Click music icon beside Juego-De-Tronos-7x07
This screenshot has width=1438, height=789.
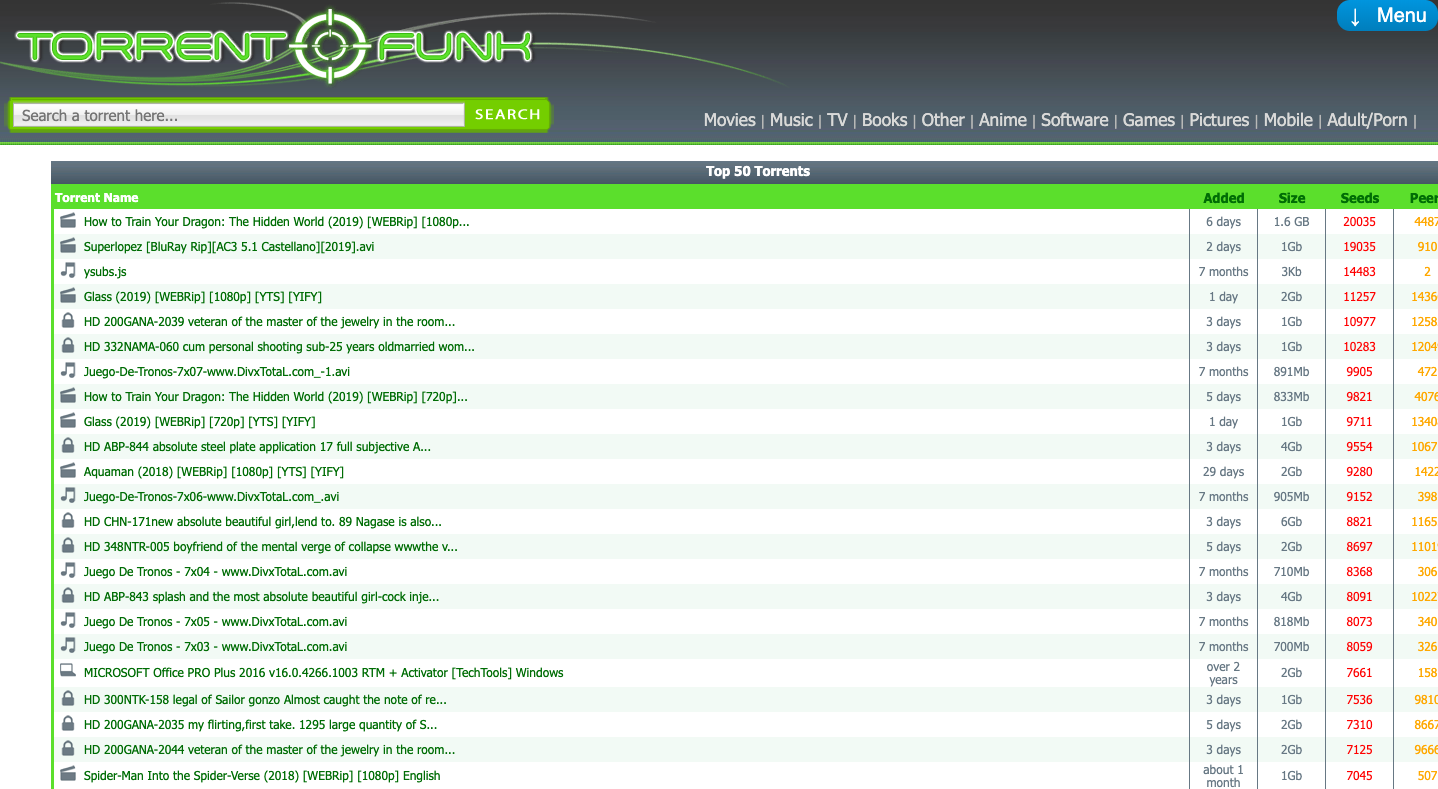coord(68,371)
